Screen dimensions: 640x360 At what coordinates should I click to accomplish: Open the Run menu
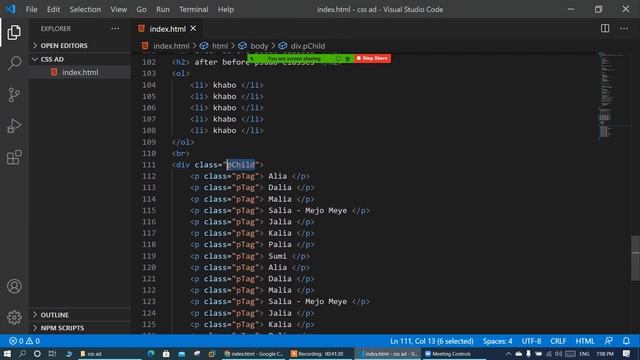click(162, 9)
